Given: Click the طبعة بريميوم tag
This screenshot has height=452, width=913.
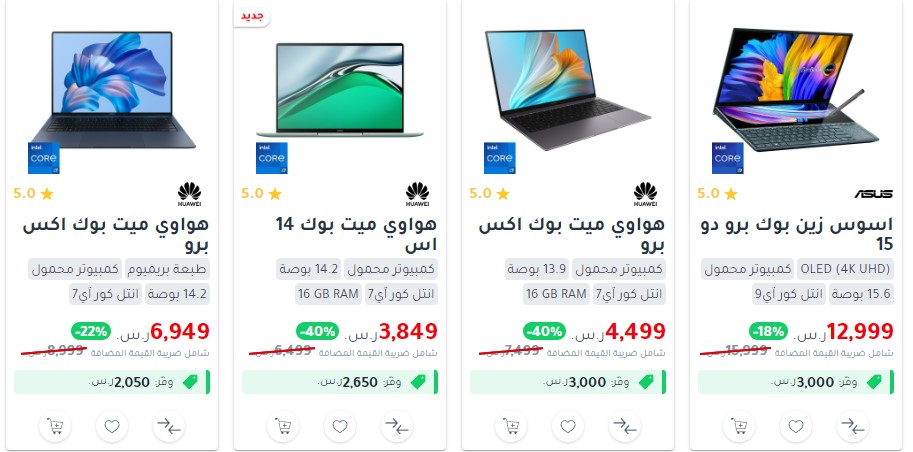Looking at the screenshot, I should (x=167, y=269).
